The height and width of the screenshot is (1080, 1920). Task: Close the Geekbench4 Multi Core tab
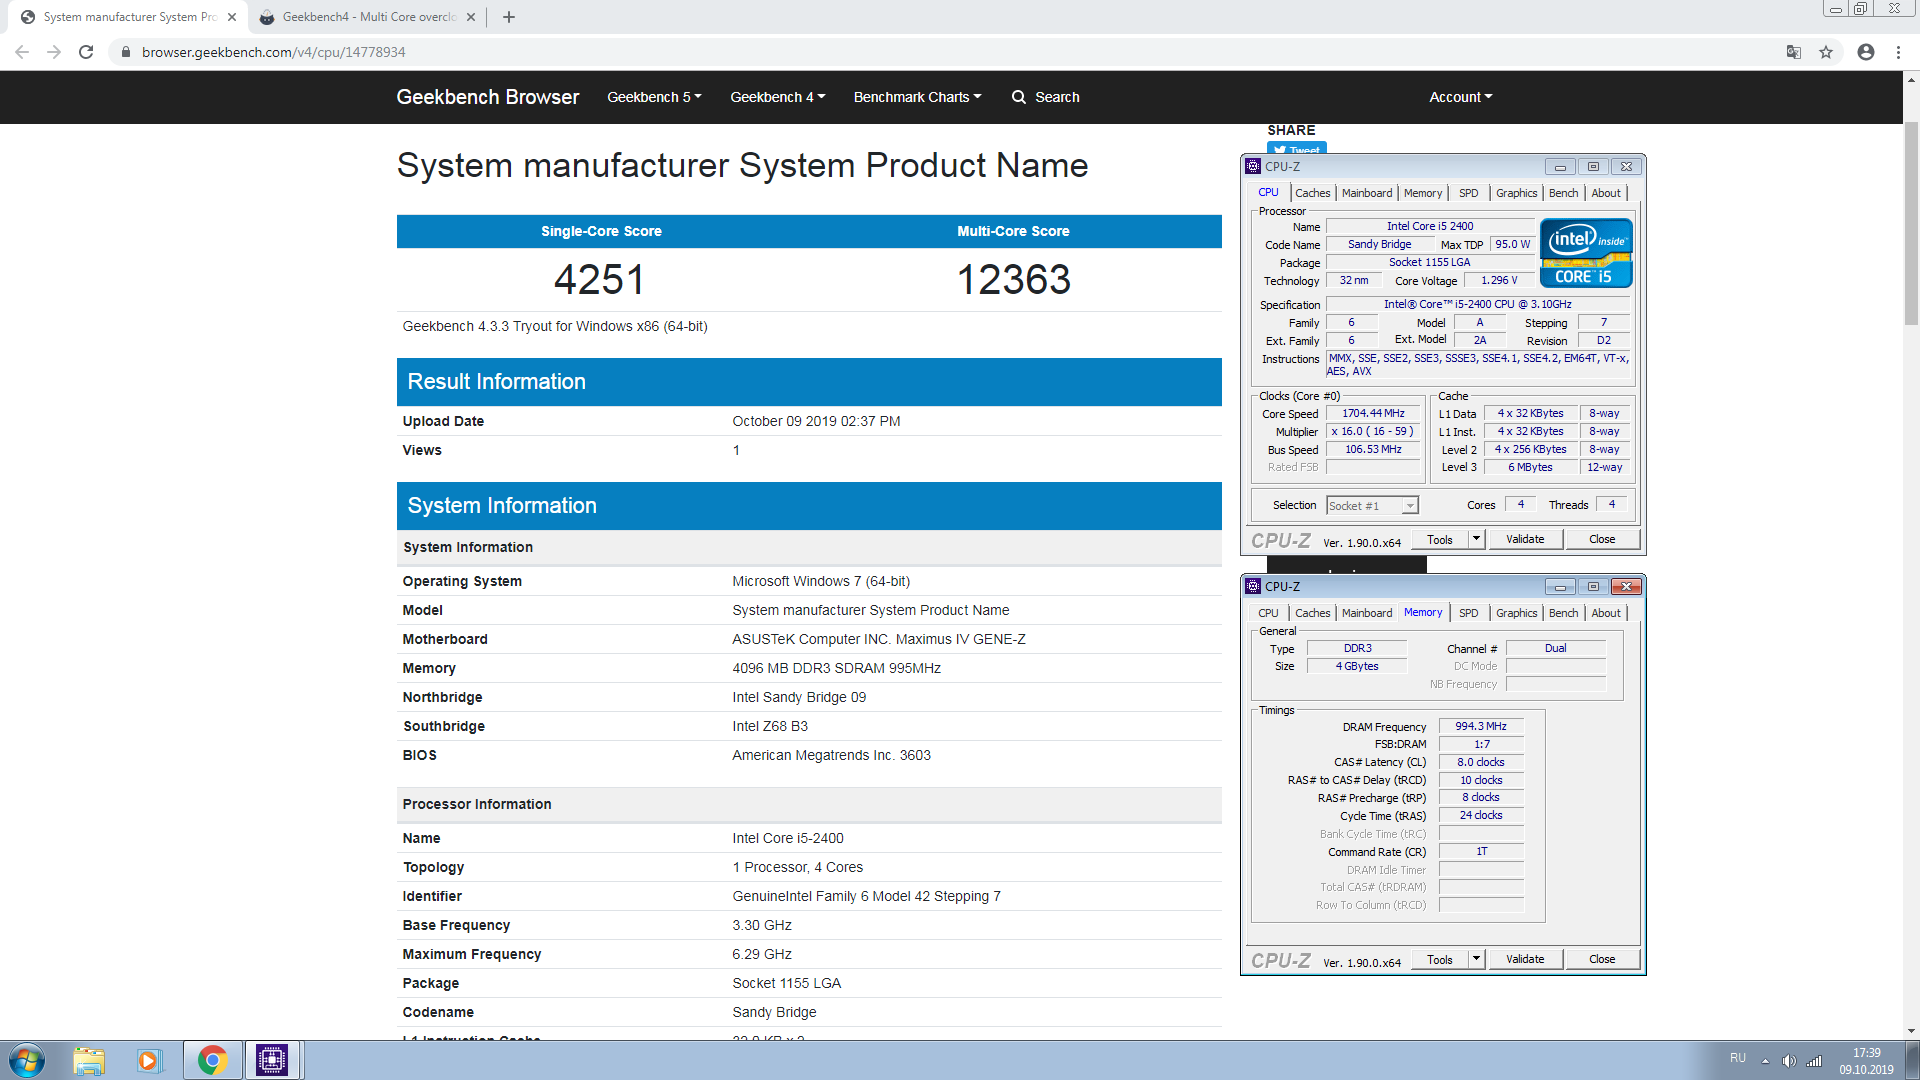(x=471, y=17)
